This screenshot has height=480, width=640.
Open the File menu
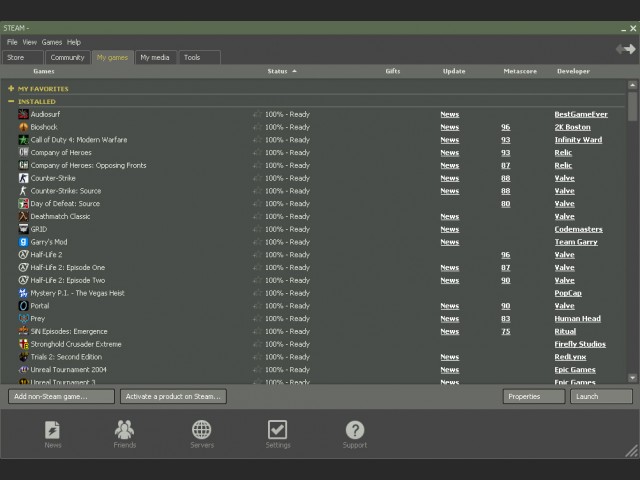pyautogui.click(x=12, y=42)
